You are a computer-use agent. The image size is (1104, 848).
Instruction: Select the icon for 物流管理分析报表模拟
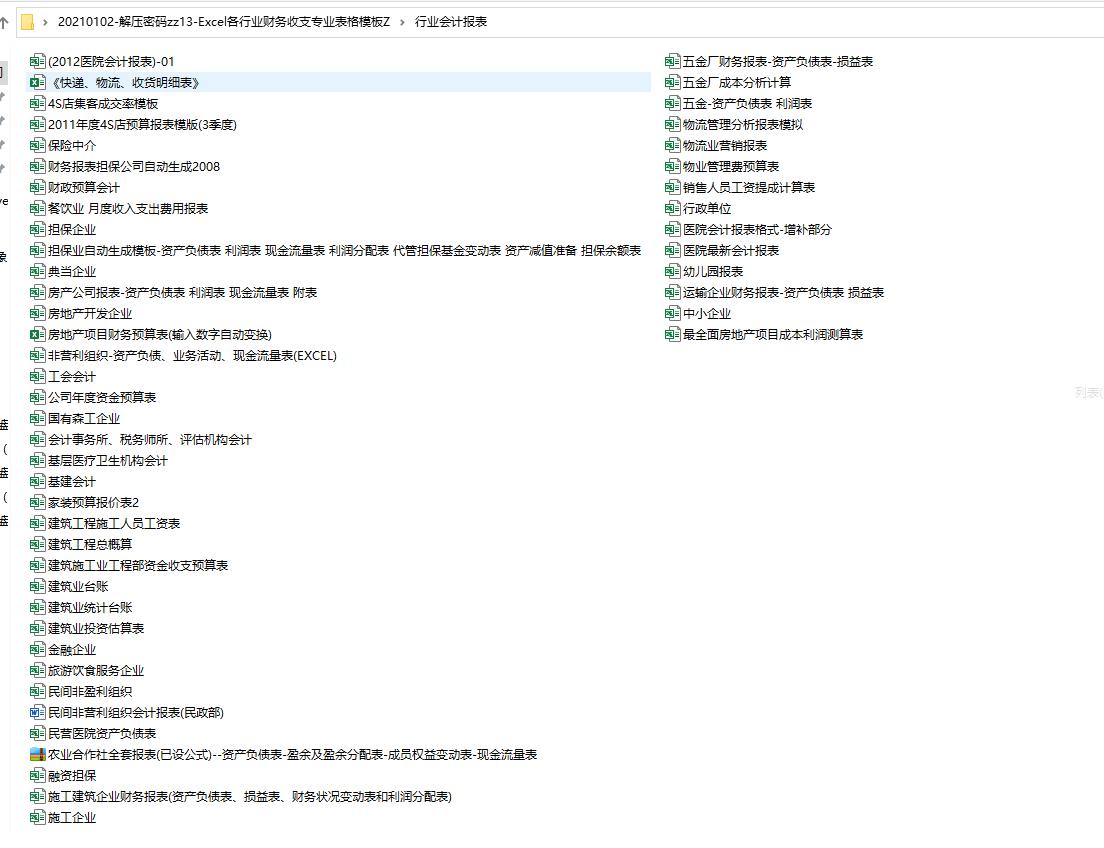click(x=672, y=124)
